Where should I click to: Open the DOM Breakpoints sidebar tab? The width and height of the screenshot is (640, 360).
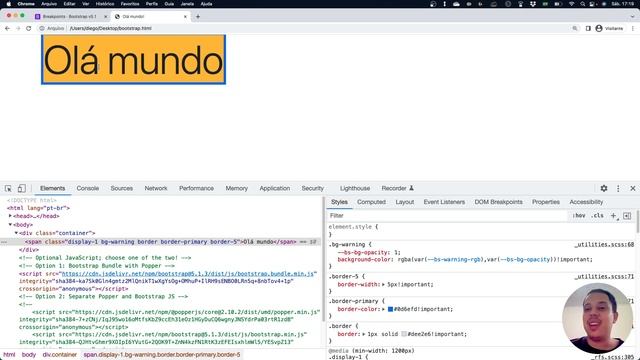(498, 202)
